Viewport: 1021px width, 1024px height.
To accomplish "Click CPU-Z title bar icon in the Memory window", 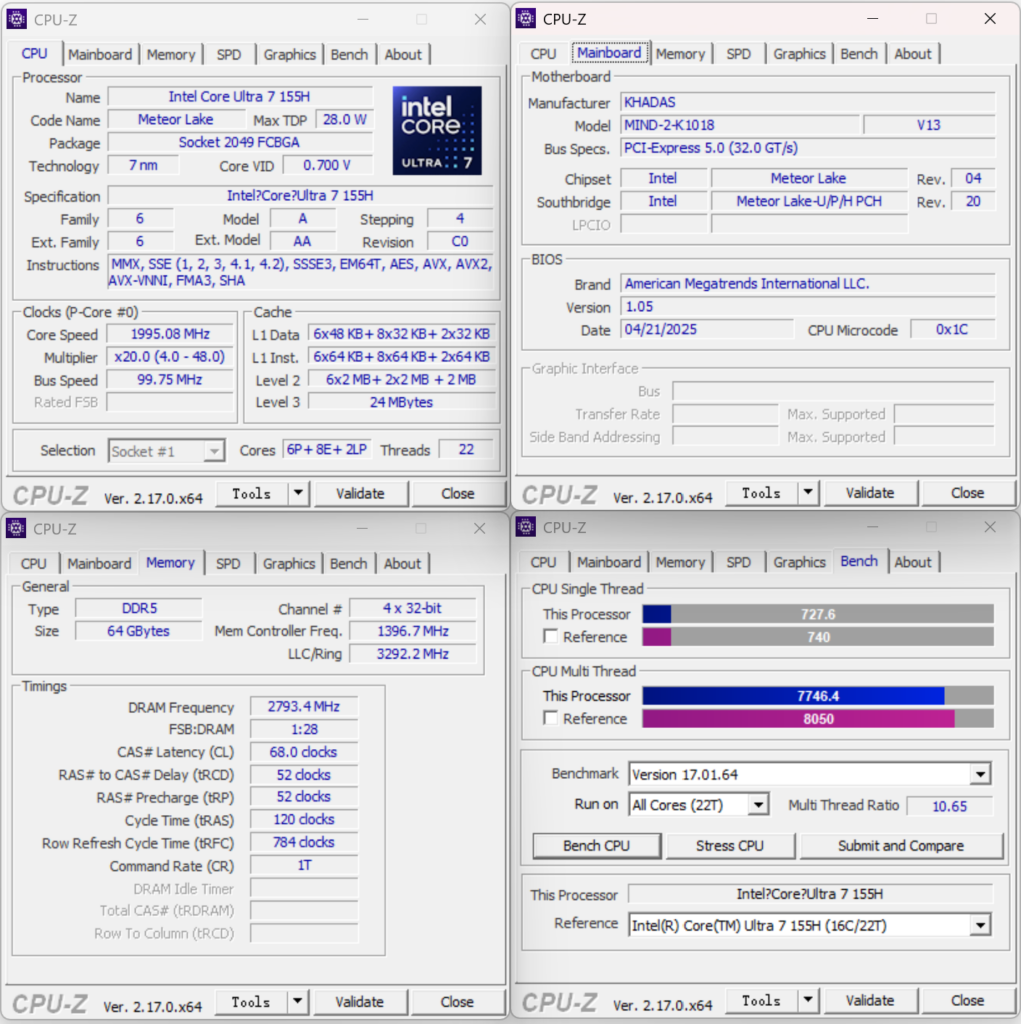I will pos(16,529).
